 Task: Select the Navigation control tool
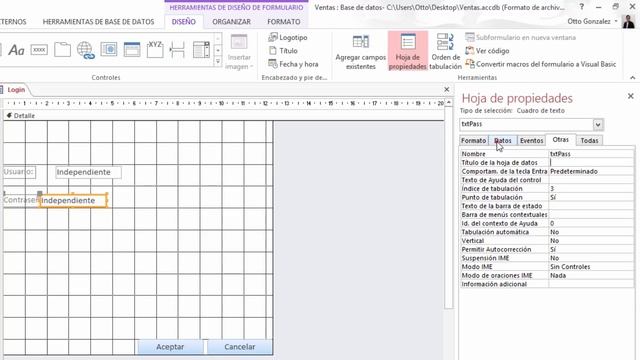pos(132,50)
